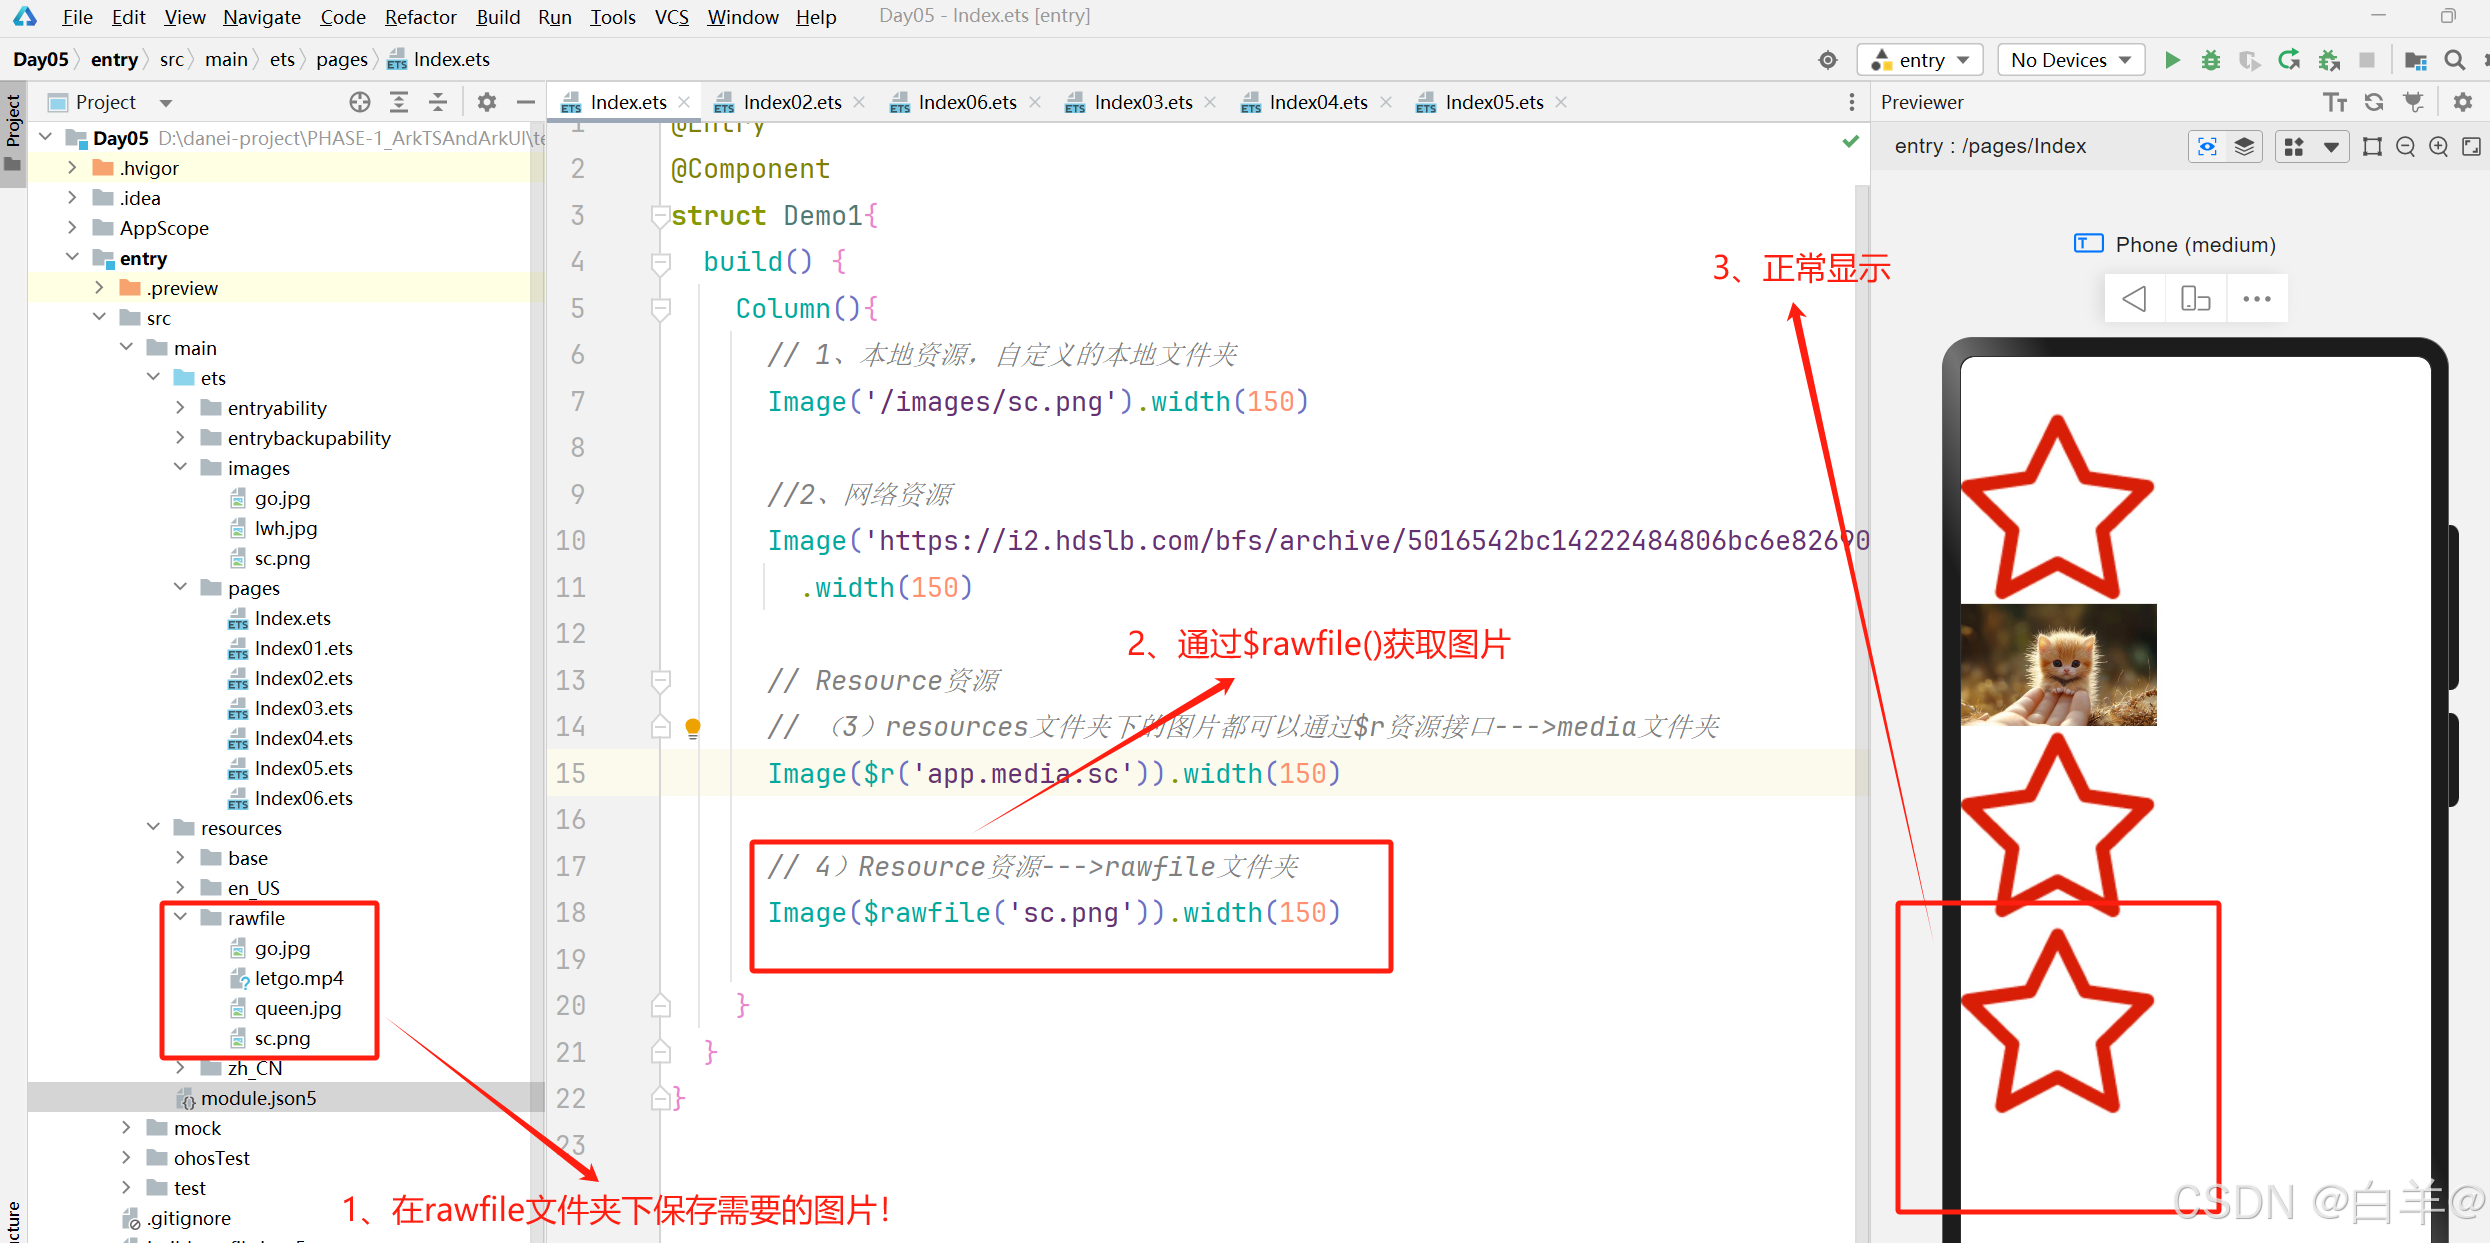Click the pages breadcrumb in the navigation bar
The width and height of the screenshot is (2490, 1243).
pos(342,60)
